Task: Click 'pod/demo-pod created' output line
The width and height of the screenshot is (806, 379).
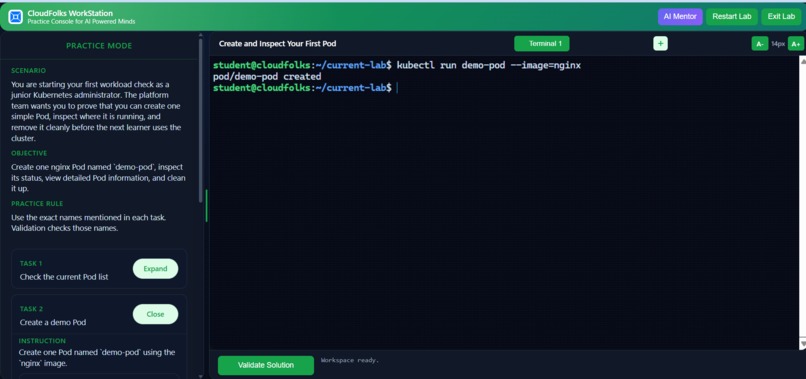Action: (x=267, y=77)
